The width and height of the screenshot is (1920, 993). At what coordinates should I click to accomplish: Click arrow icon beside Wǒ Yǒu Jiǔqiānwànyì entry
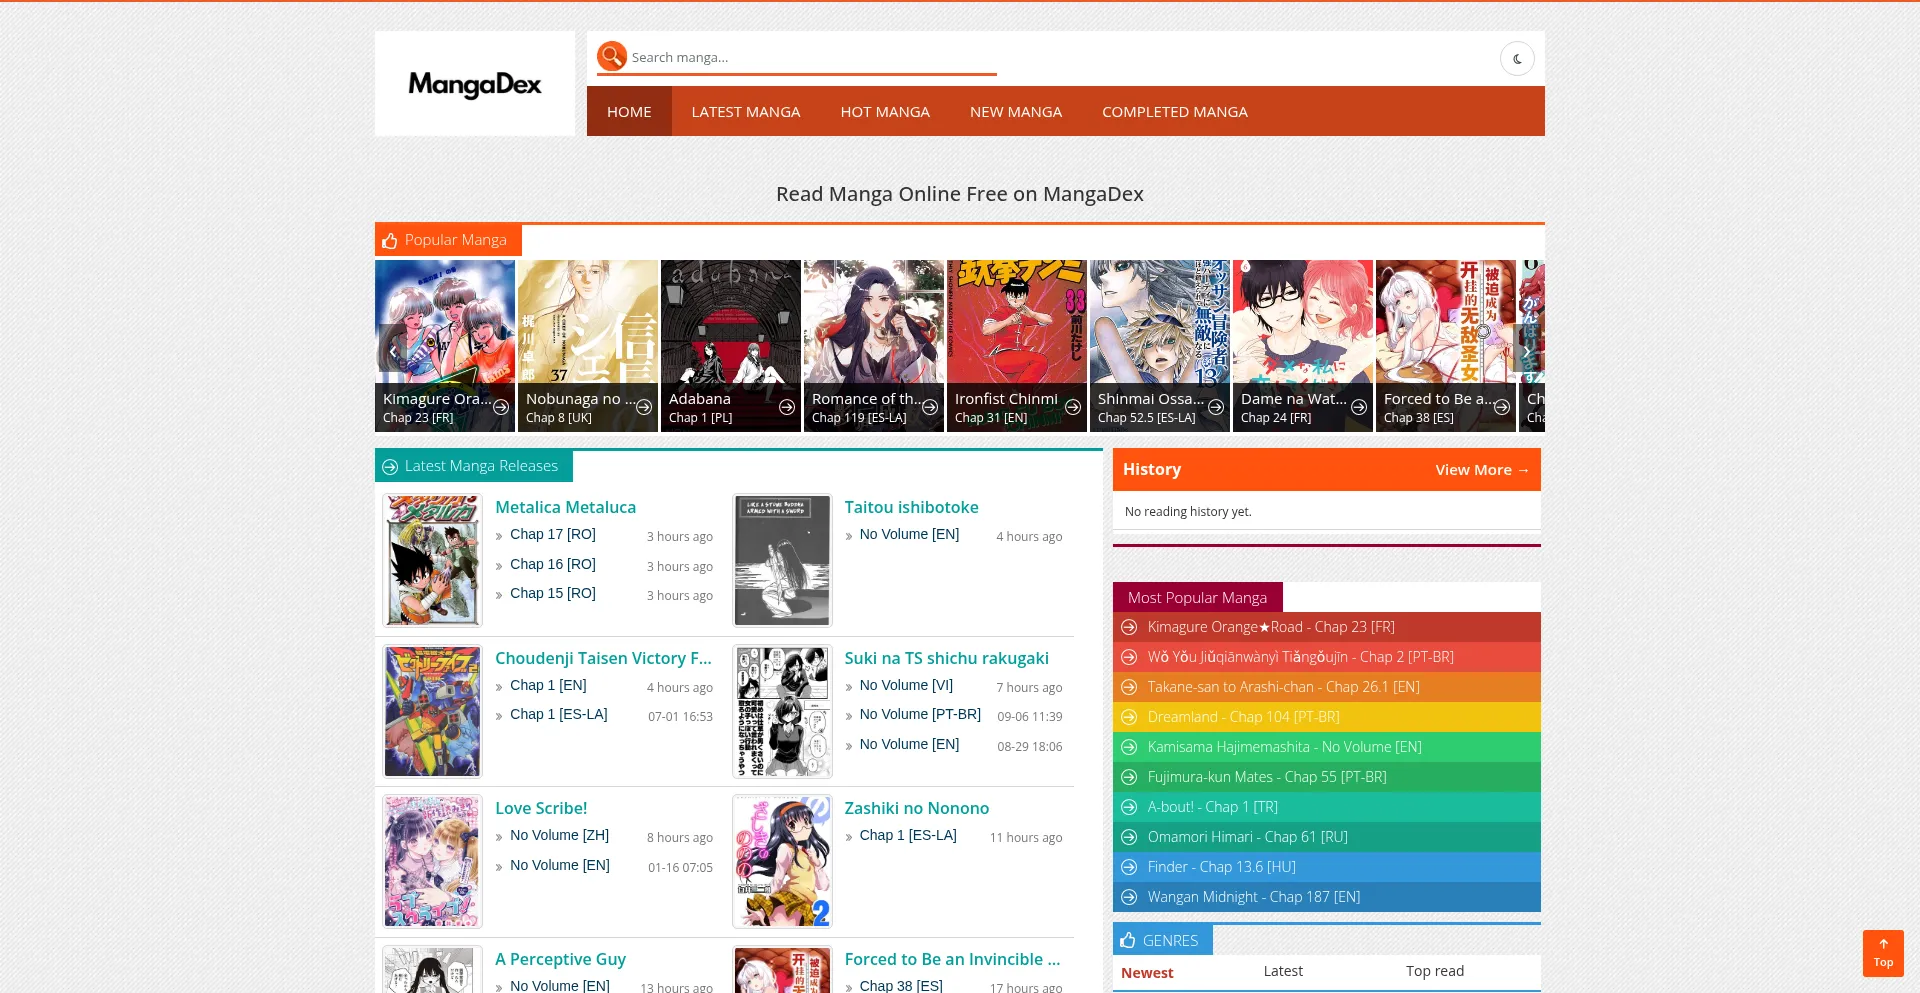[1129, 657]
